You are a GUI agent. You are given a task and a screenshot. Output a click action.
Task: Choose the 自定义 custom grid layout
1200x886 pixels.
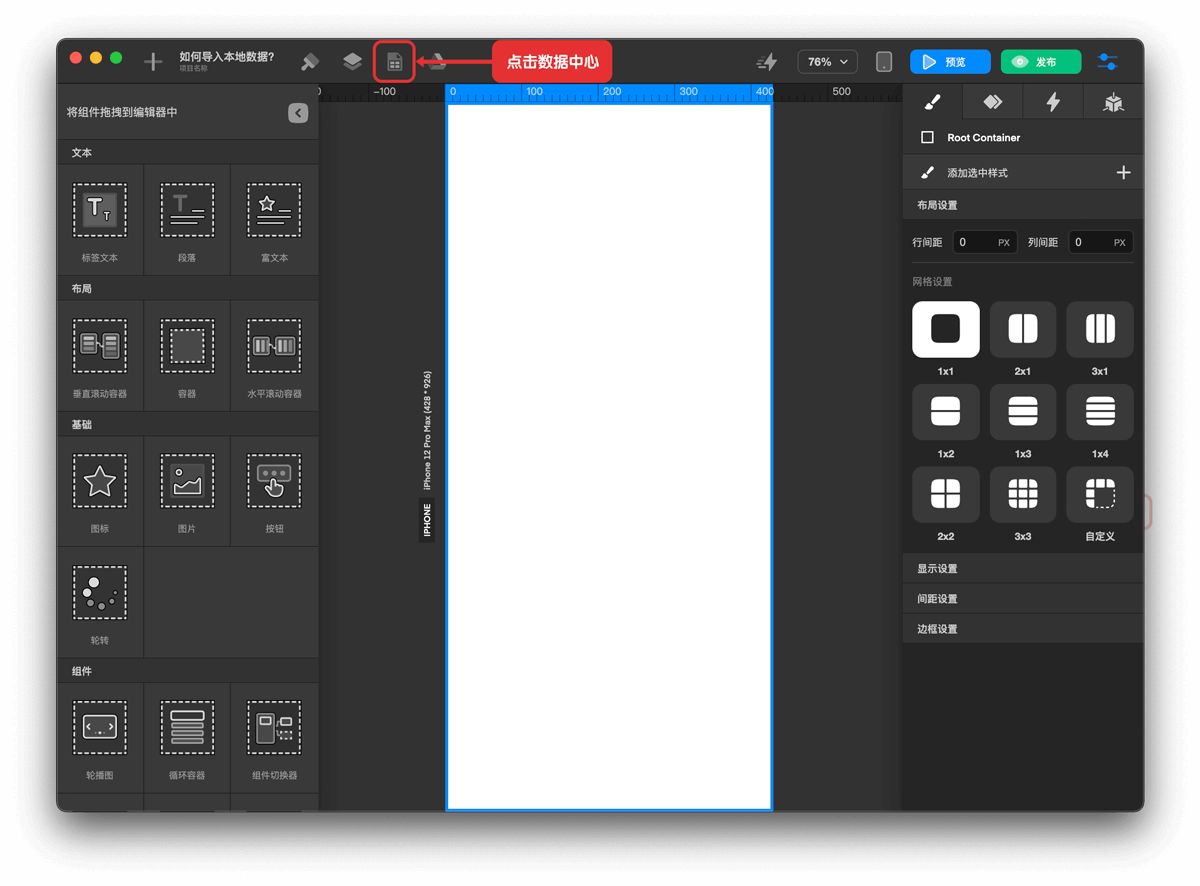(x=1100, y=495)
